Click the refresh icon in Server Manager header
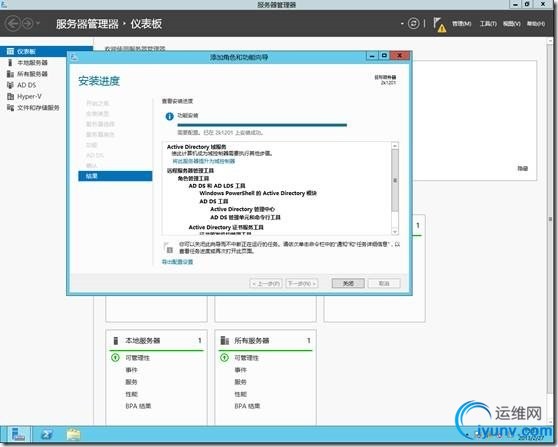Viewport: 558px width, 447px height. pyautogui.click(x=414, y=24)
